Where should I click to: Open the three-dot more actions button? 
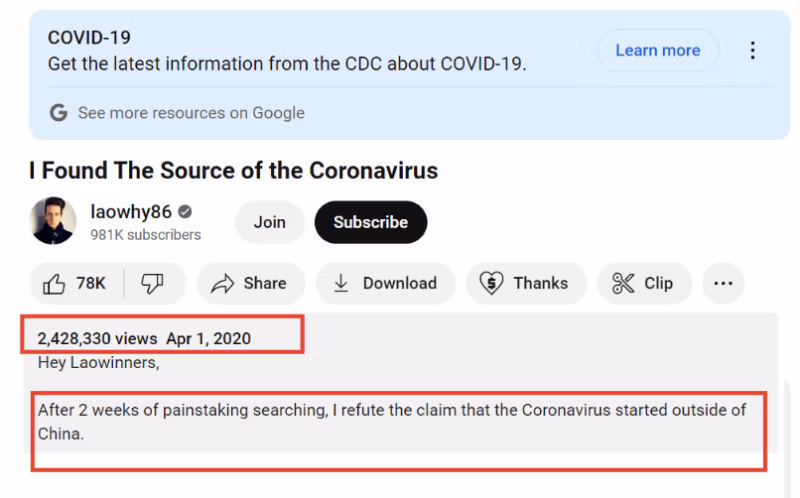723,284
